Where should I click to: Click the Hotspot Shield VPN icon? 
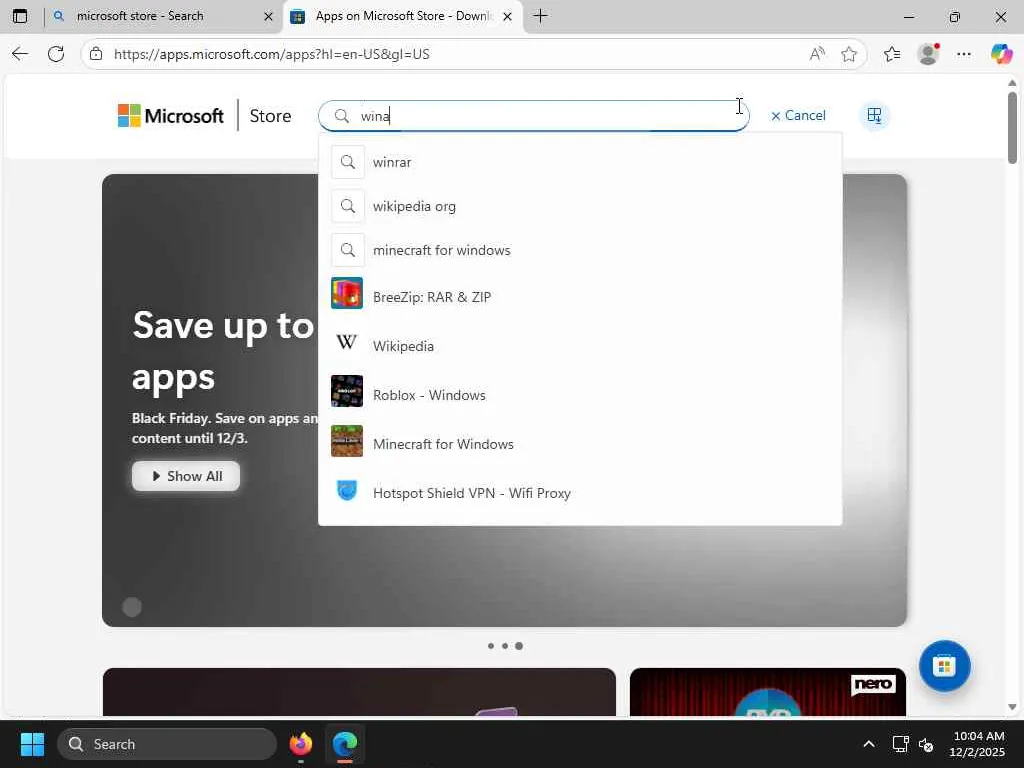coord(347,490)
